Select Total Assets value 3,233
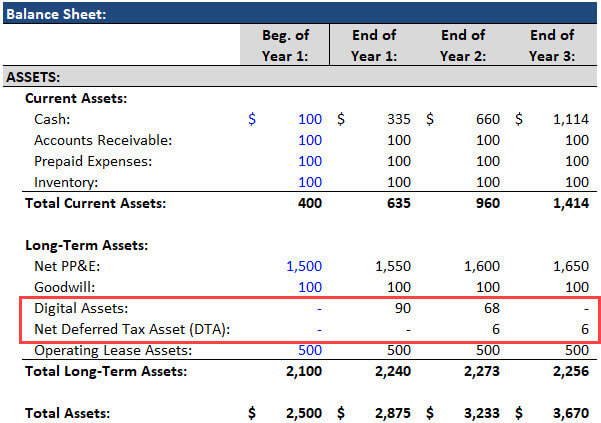601x423 pixels. click(482, 413)
